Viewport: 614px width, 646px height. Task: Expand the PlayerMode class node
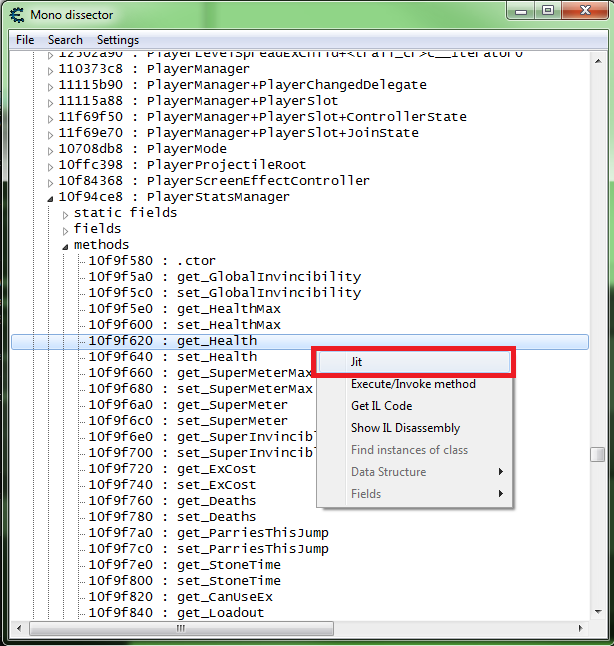(50, 151)
